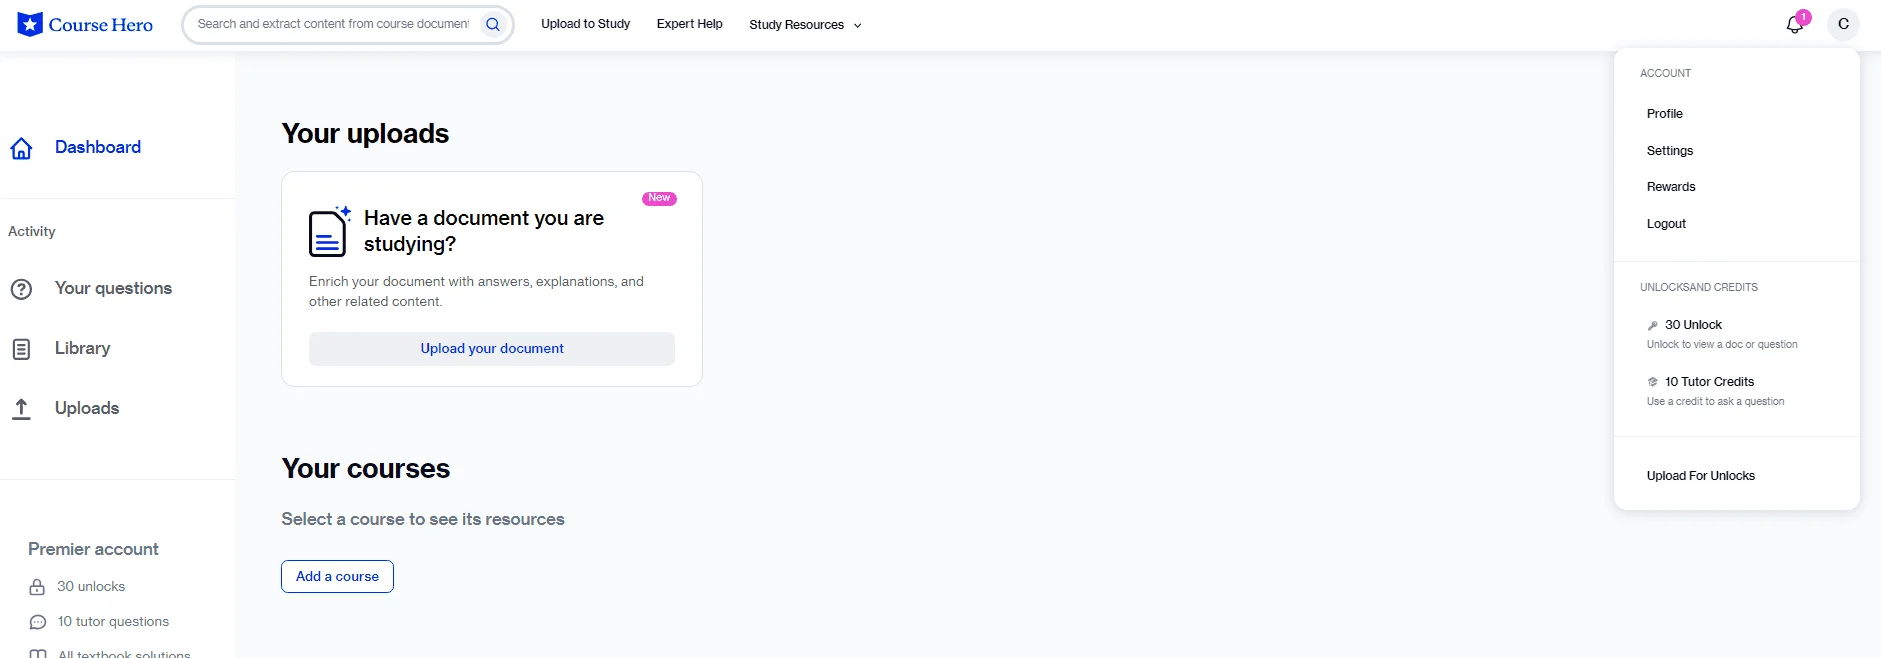Screen dimensions: 1881x658
Task: Click Have a document you are studying heading
Action: click(484, 231)
